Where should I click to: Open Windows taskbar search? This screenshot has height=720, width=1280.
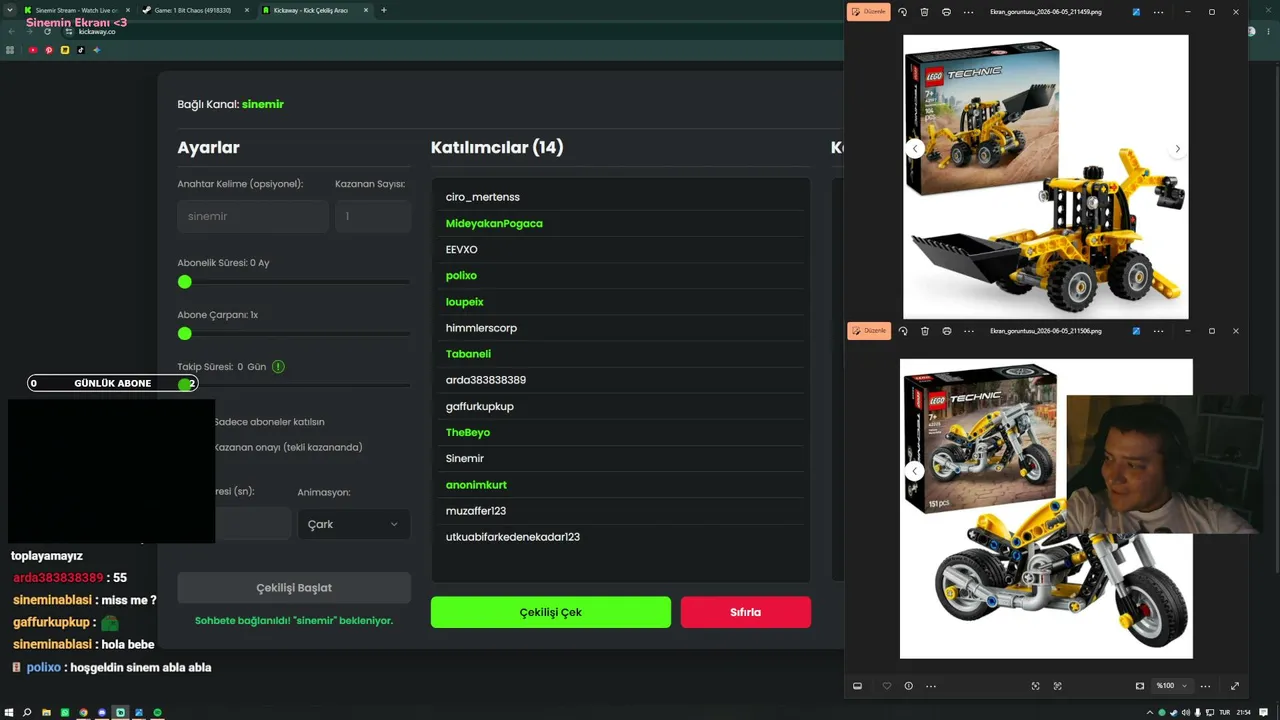(x=28, y=712)
